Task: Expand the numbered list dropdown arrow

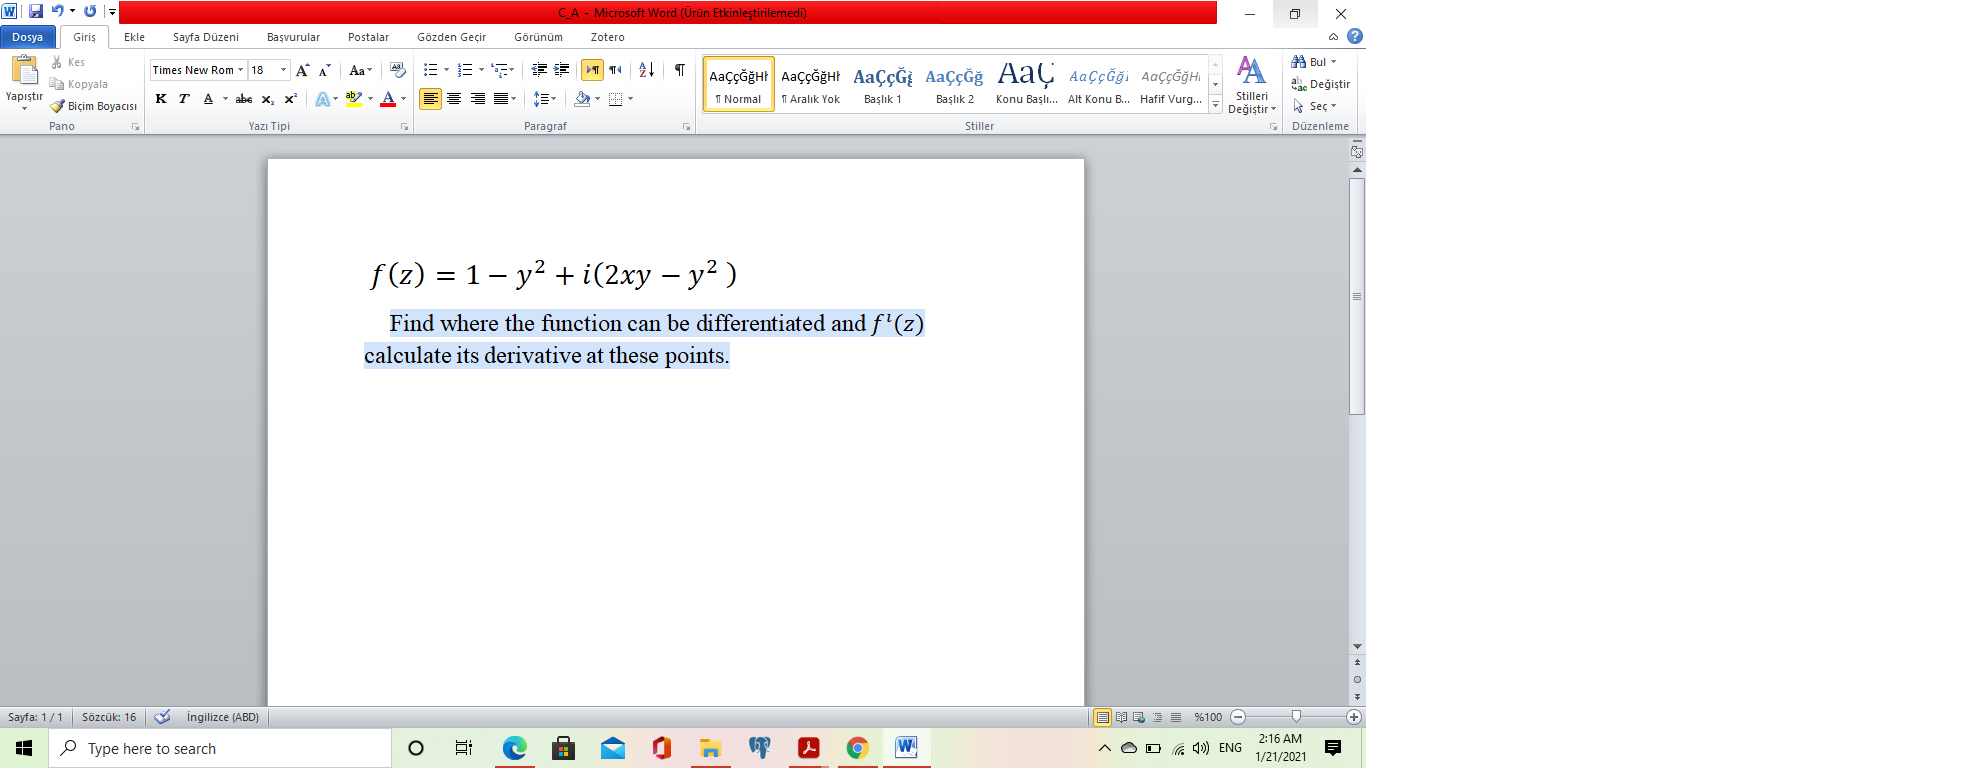Action: coord(481,70)
